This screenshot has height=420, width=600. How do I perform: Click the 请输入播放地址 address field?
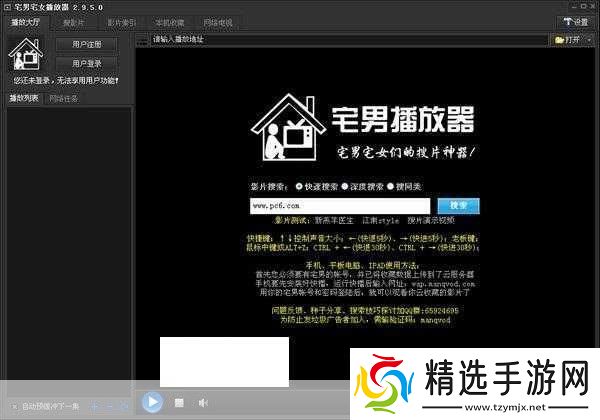(x=349, y=39)
